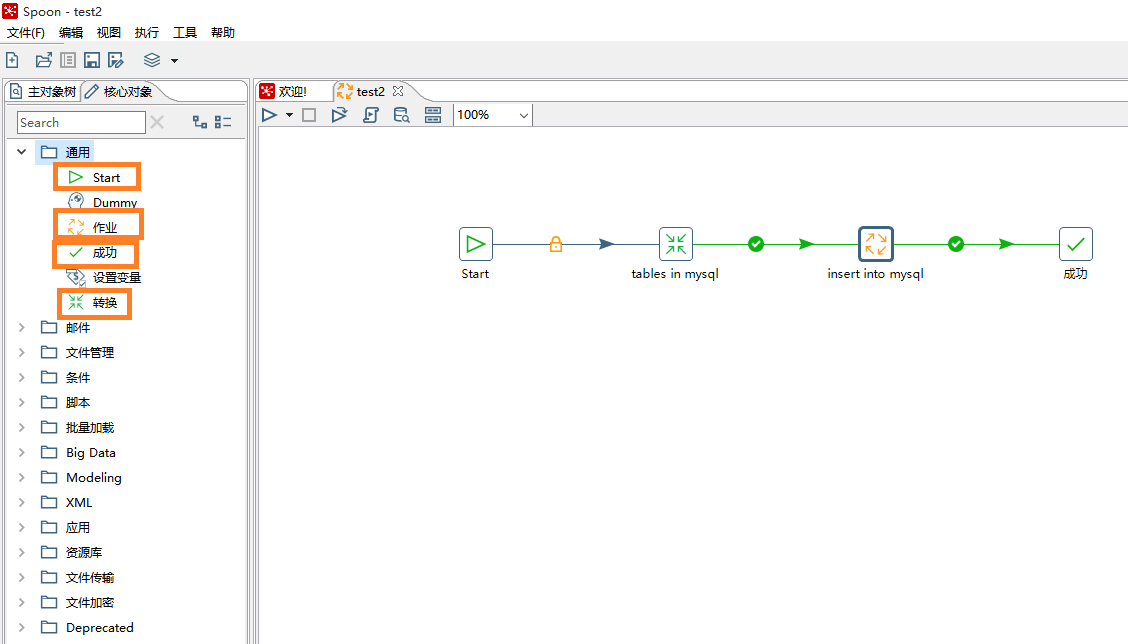Open the 编辑 menu
Image resolution: width=1128 pixels, height=644 pixels.
point(71,32)
